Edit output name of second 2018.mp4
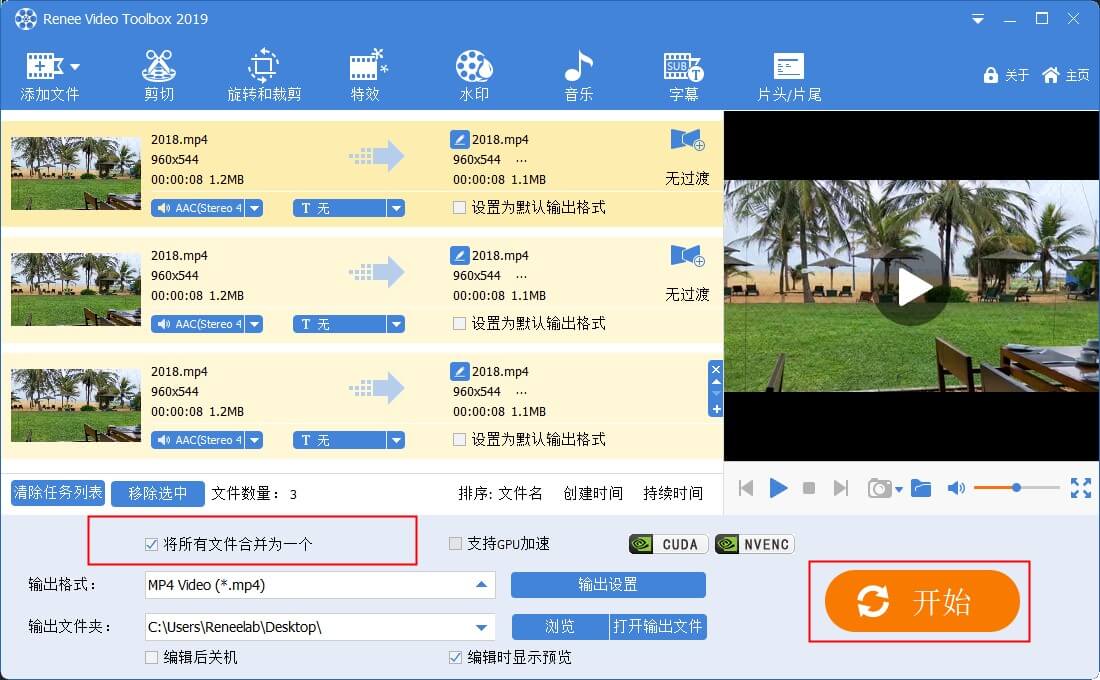The image size is (1100, 680). pos(460,255)
